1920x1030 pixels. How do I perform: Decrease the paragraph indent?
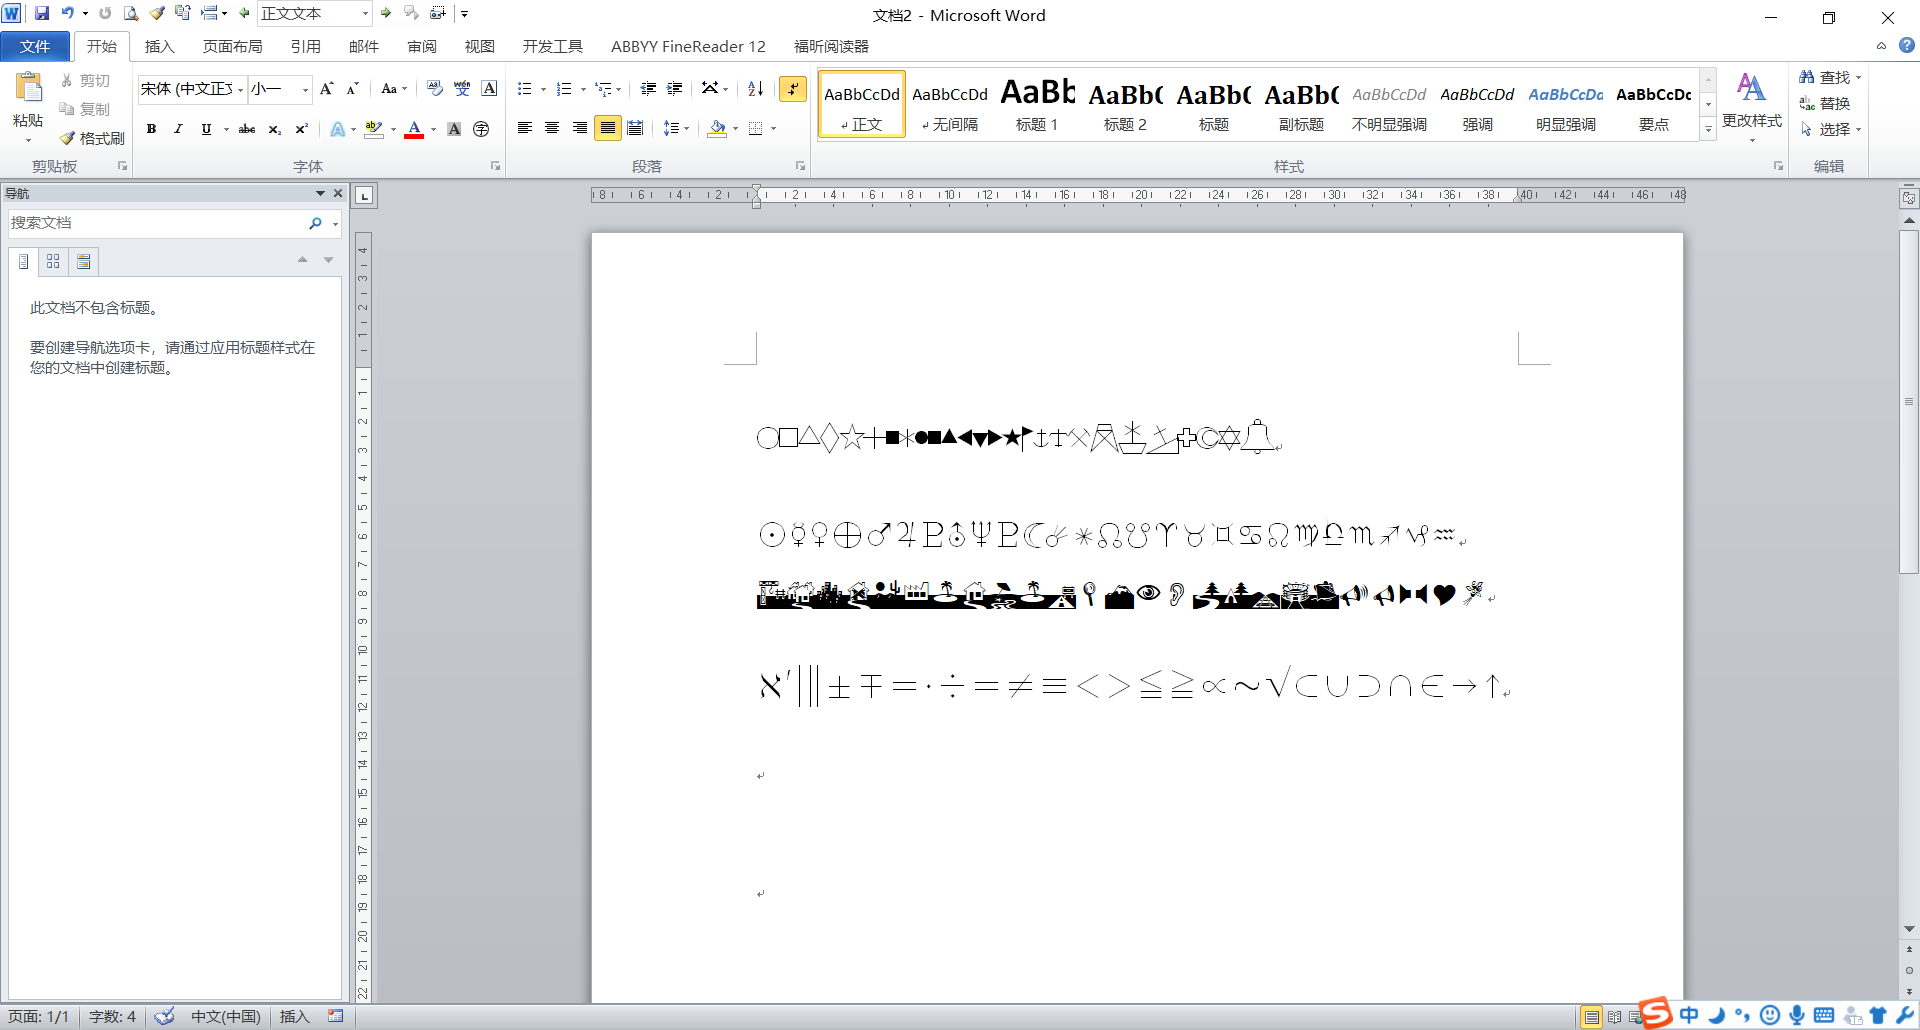tap(648, 89)
